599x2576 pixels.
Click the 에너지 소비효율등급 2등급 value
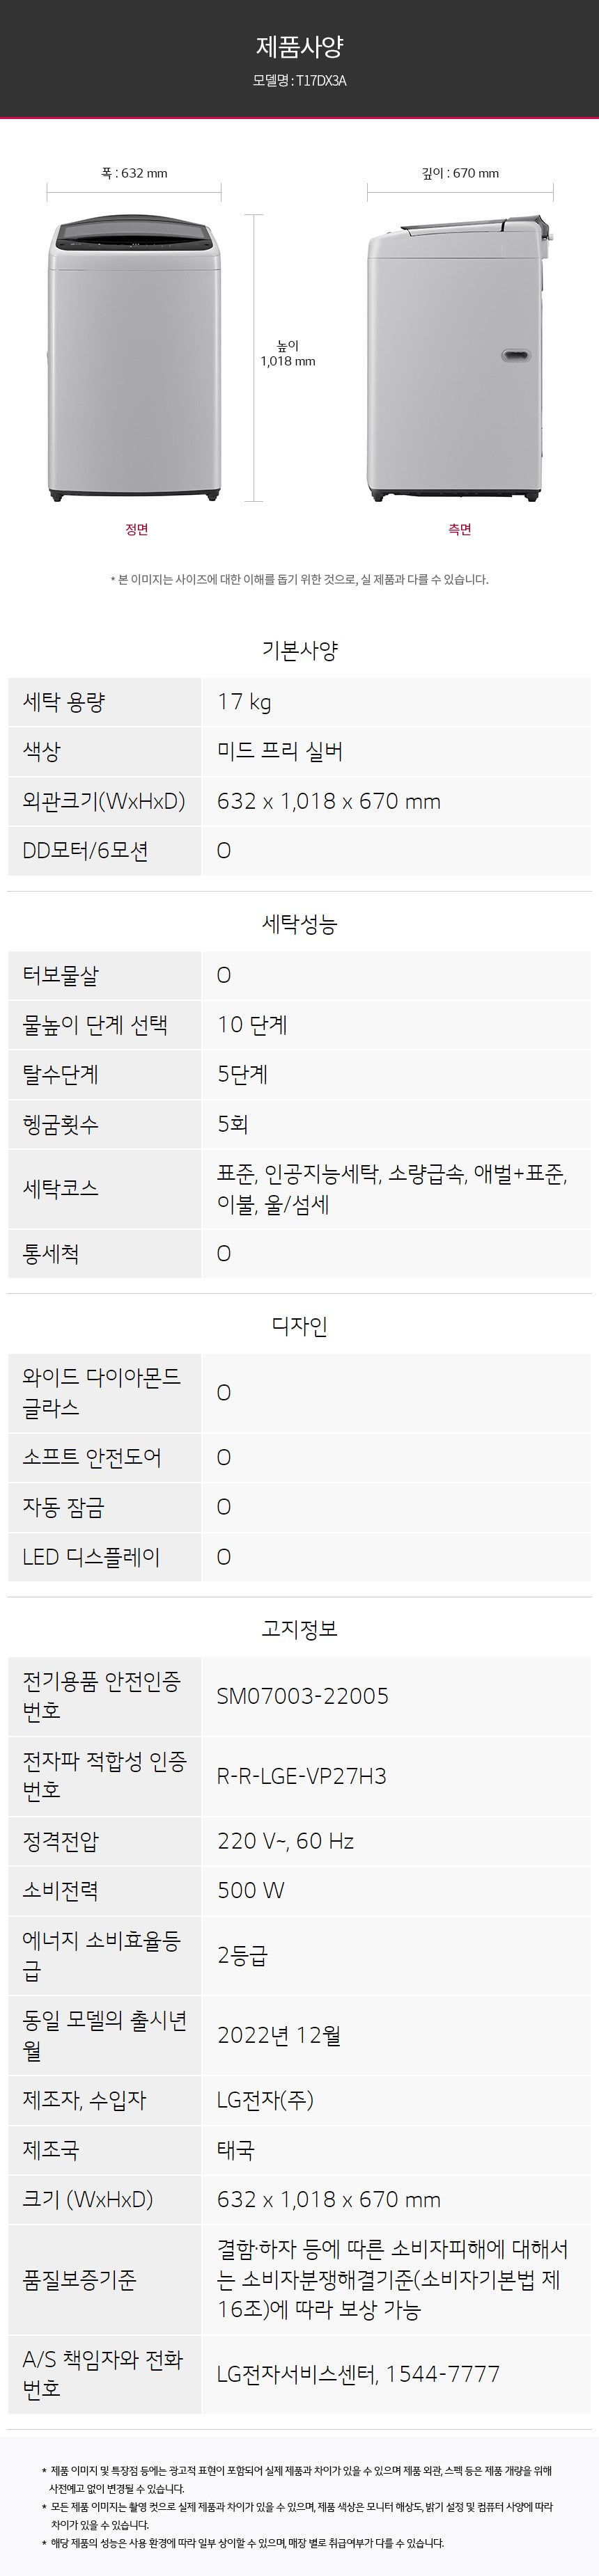tap(243, 1956)
